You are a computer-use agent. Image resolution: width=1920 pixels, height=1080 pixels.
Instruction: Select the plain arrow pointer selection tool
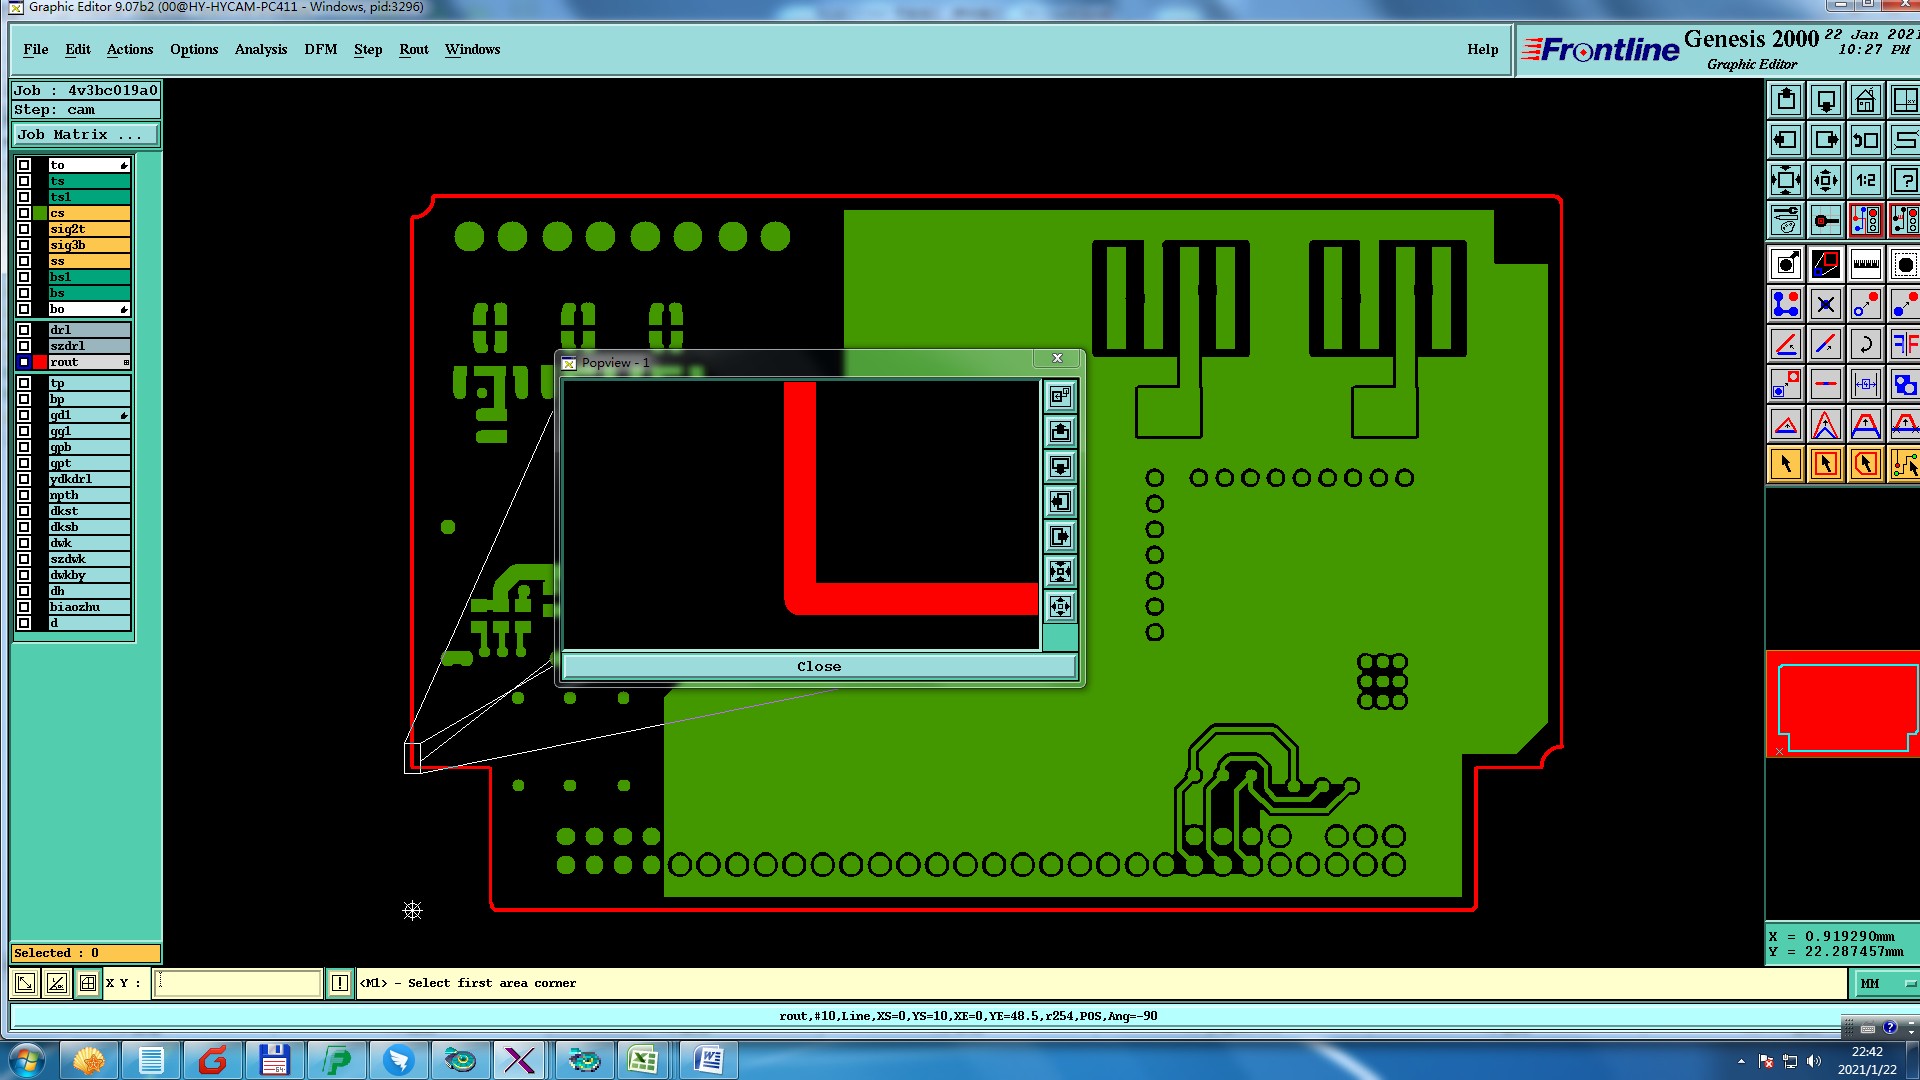pyautogui.click(x=1786, y=464)
